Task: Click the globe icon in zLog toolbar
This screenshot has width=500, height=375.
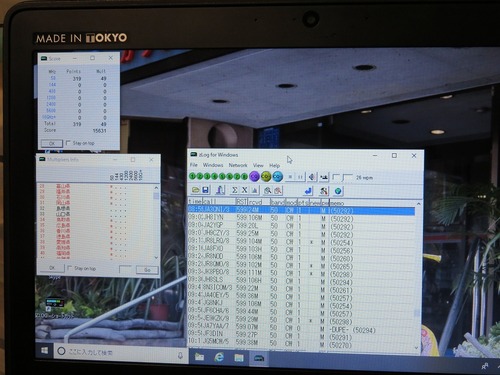Action: pyautogui.click(x=338, y=191)
